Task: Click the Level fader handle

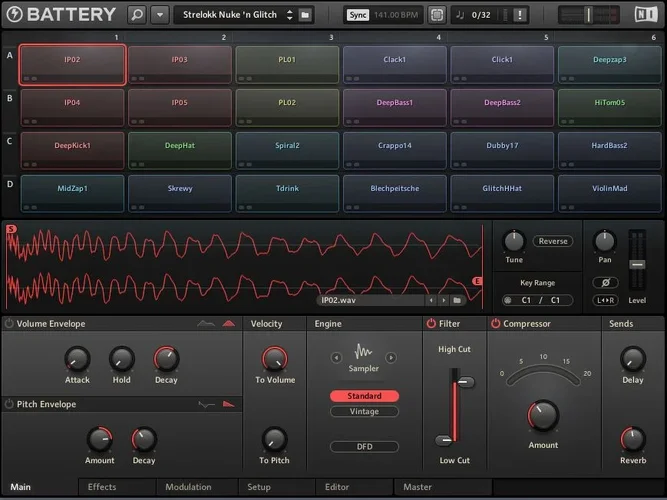Action: (x=635, y=263)
